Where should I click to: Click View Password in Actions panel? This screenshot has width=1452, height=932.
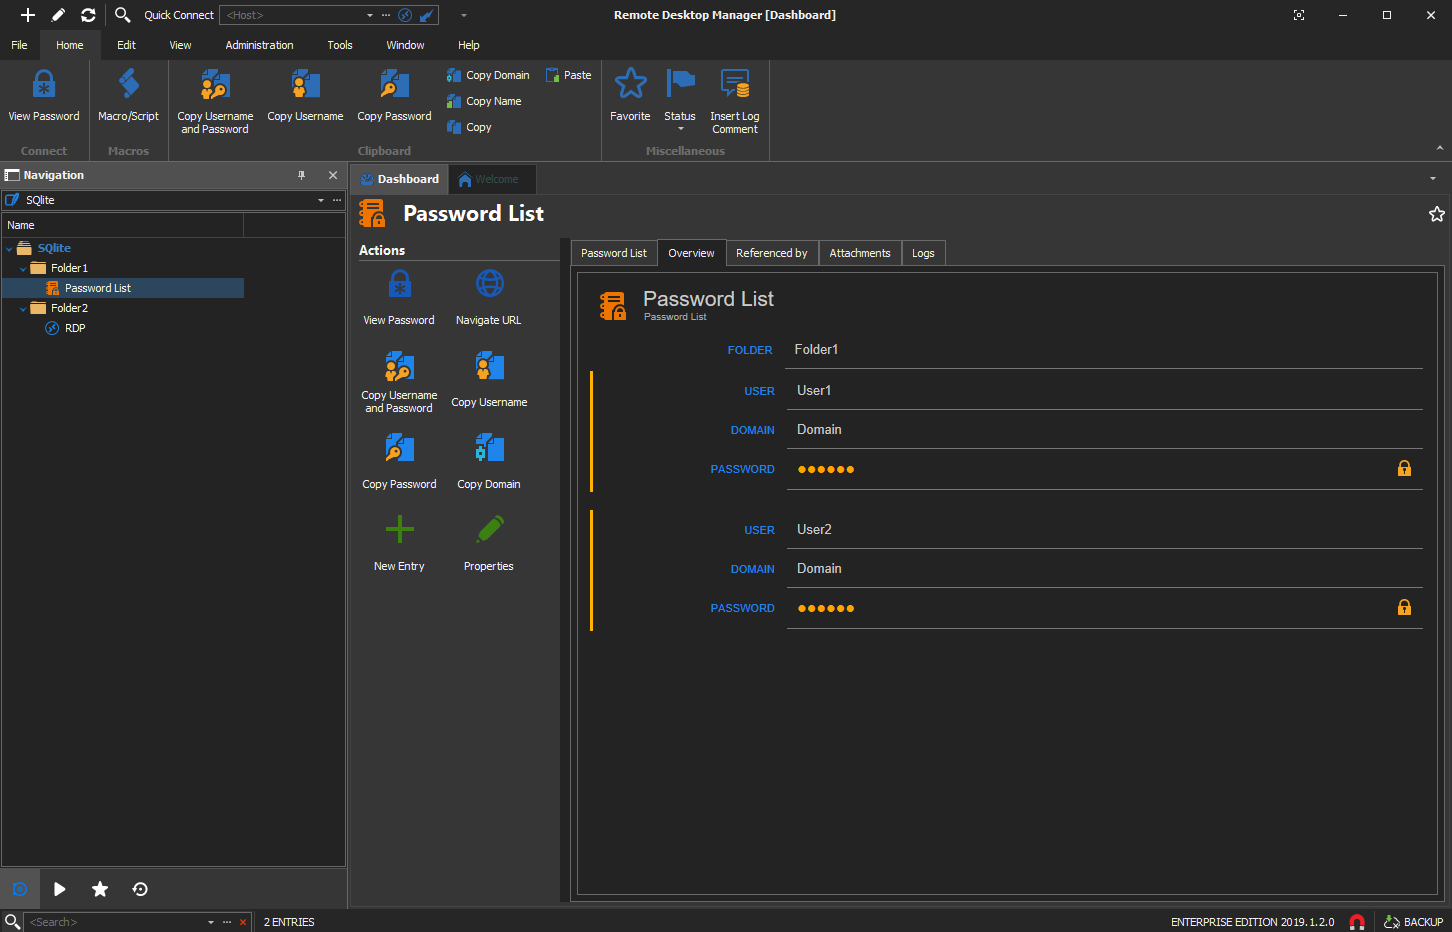tap(399, 297)
